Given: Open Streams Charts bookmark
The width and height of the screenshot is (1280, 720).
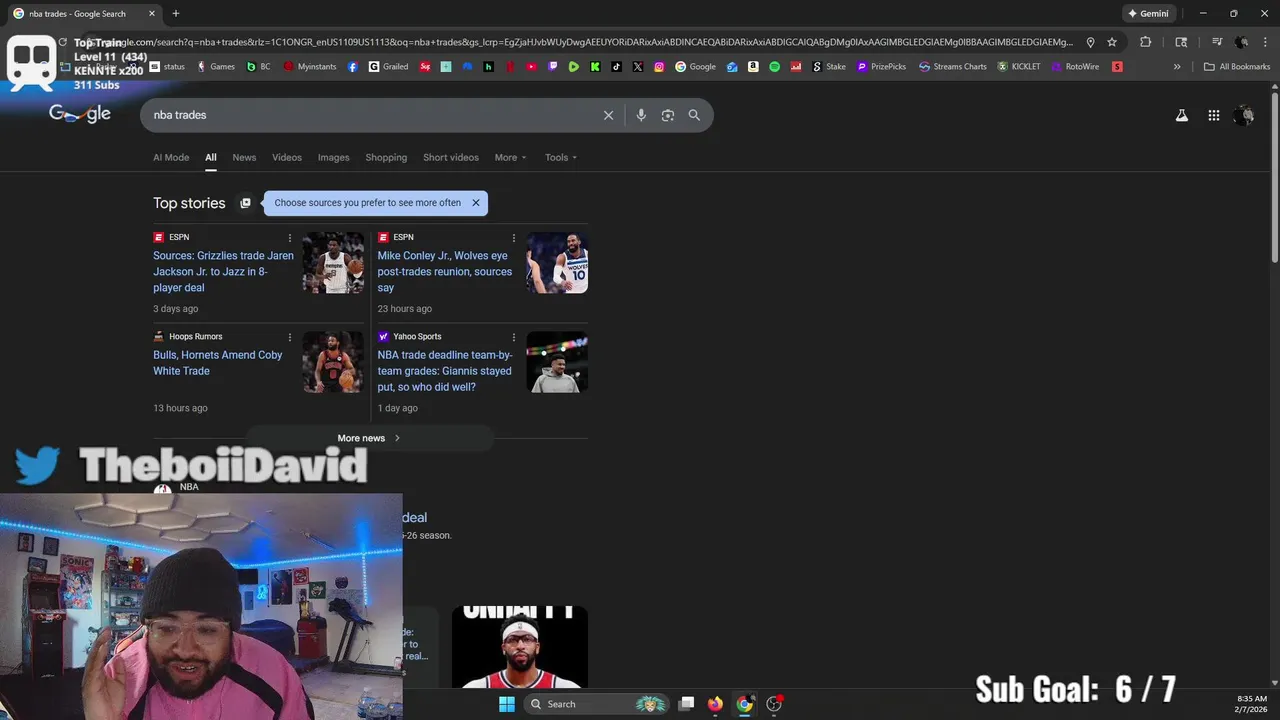Looking at the screenshot, I should (953, 67).
